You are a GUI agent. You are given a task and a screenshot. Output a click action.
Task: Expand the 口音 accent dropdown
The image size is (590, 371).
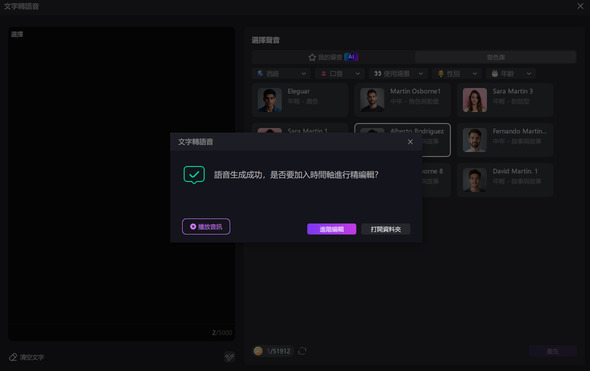(x=340, y=74)
